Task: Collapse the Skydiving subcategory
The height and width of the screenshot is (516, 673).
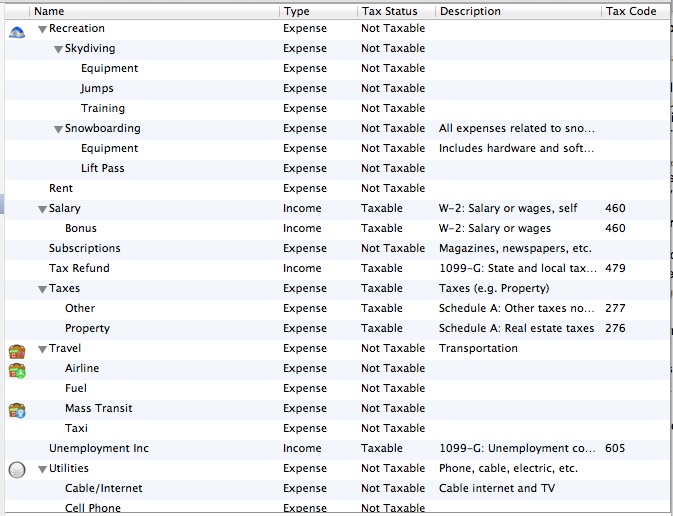Action: 58,49
